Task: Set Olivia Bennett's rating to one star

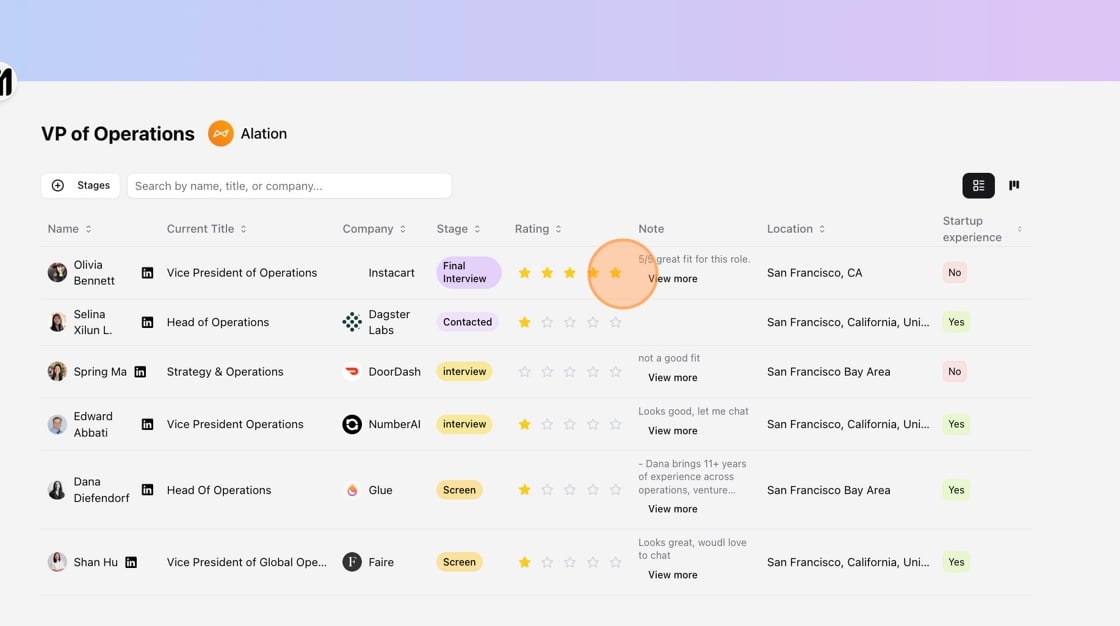Action: (x=524, y=273)
